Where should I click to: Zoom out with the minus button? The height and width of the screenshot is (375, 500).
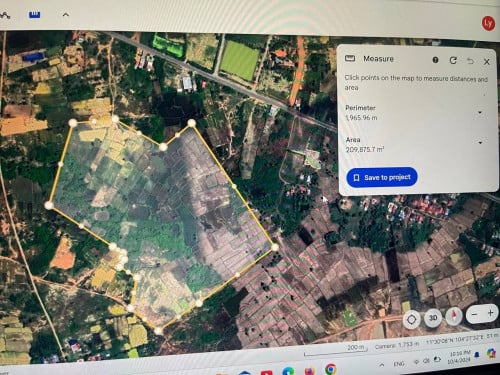474,314
